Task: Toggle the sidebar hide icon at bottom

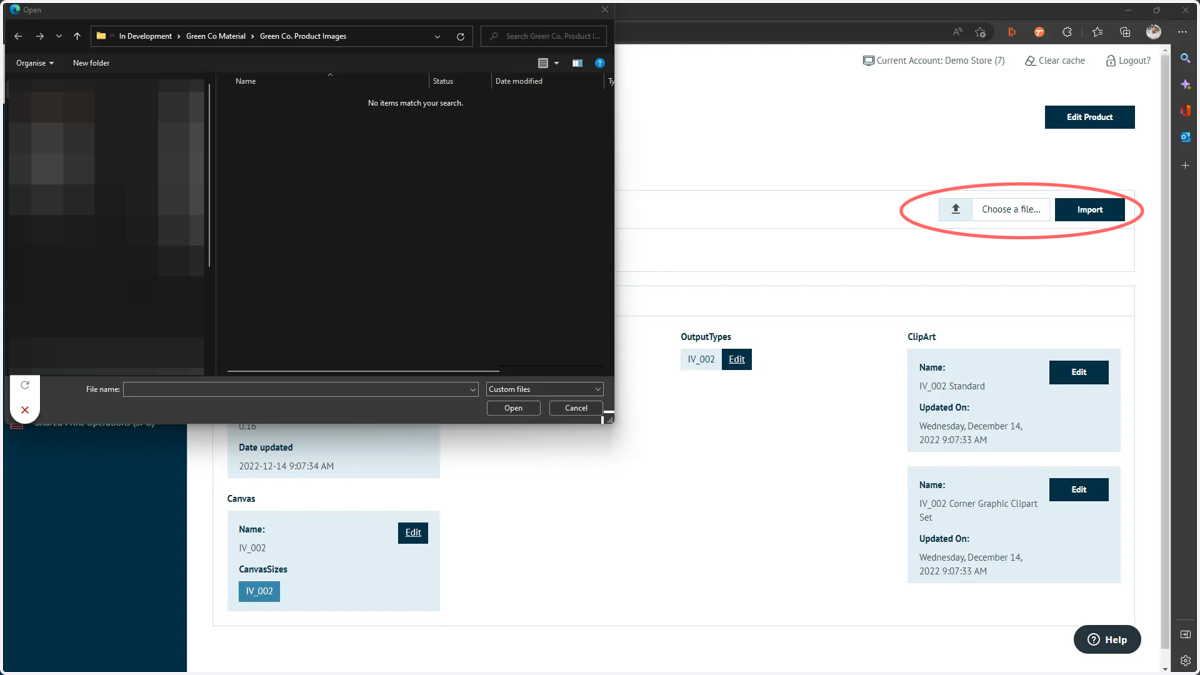Action: [x=1186, y=634]
